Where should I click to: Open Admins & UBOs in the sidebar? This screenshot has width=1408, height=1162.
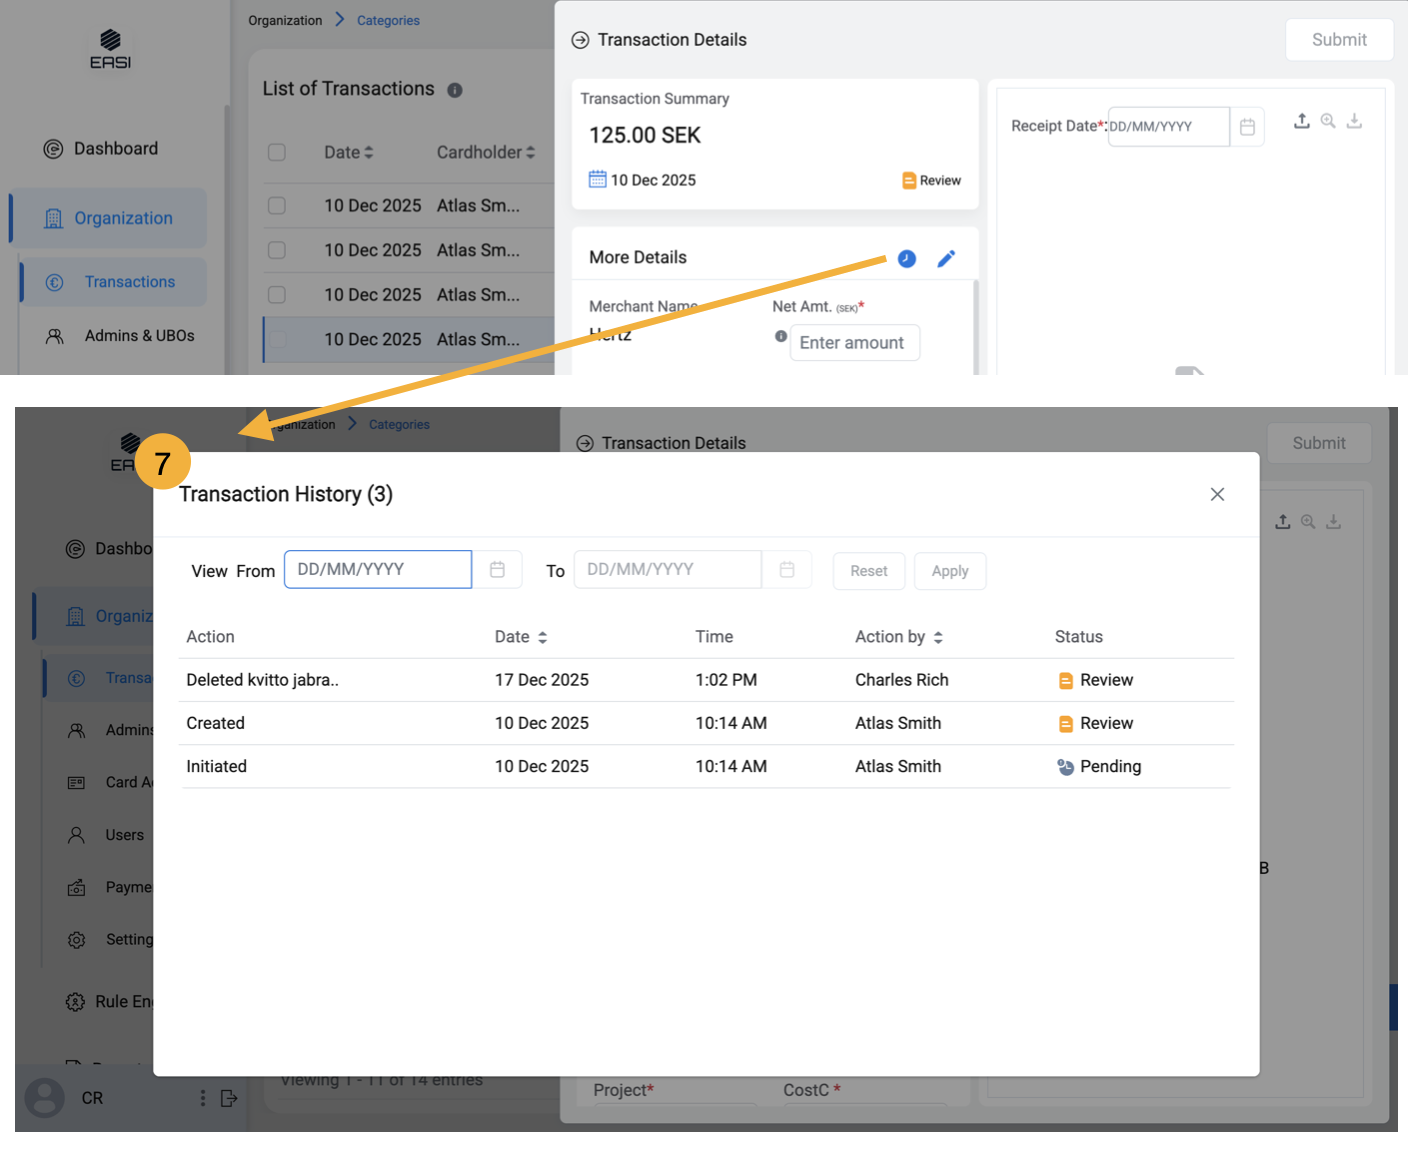click(x=139, y=336)
